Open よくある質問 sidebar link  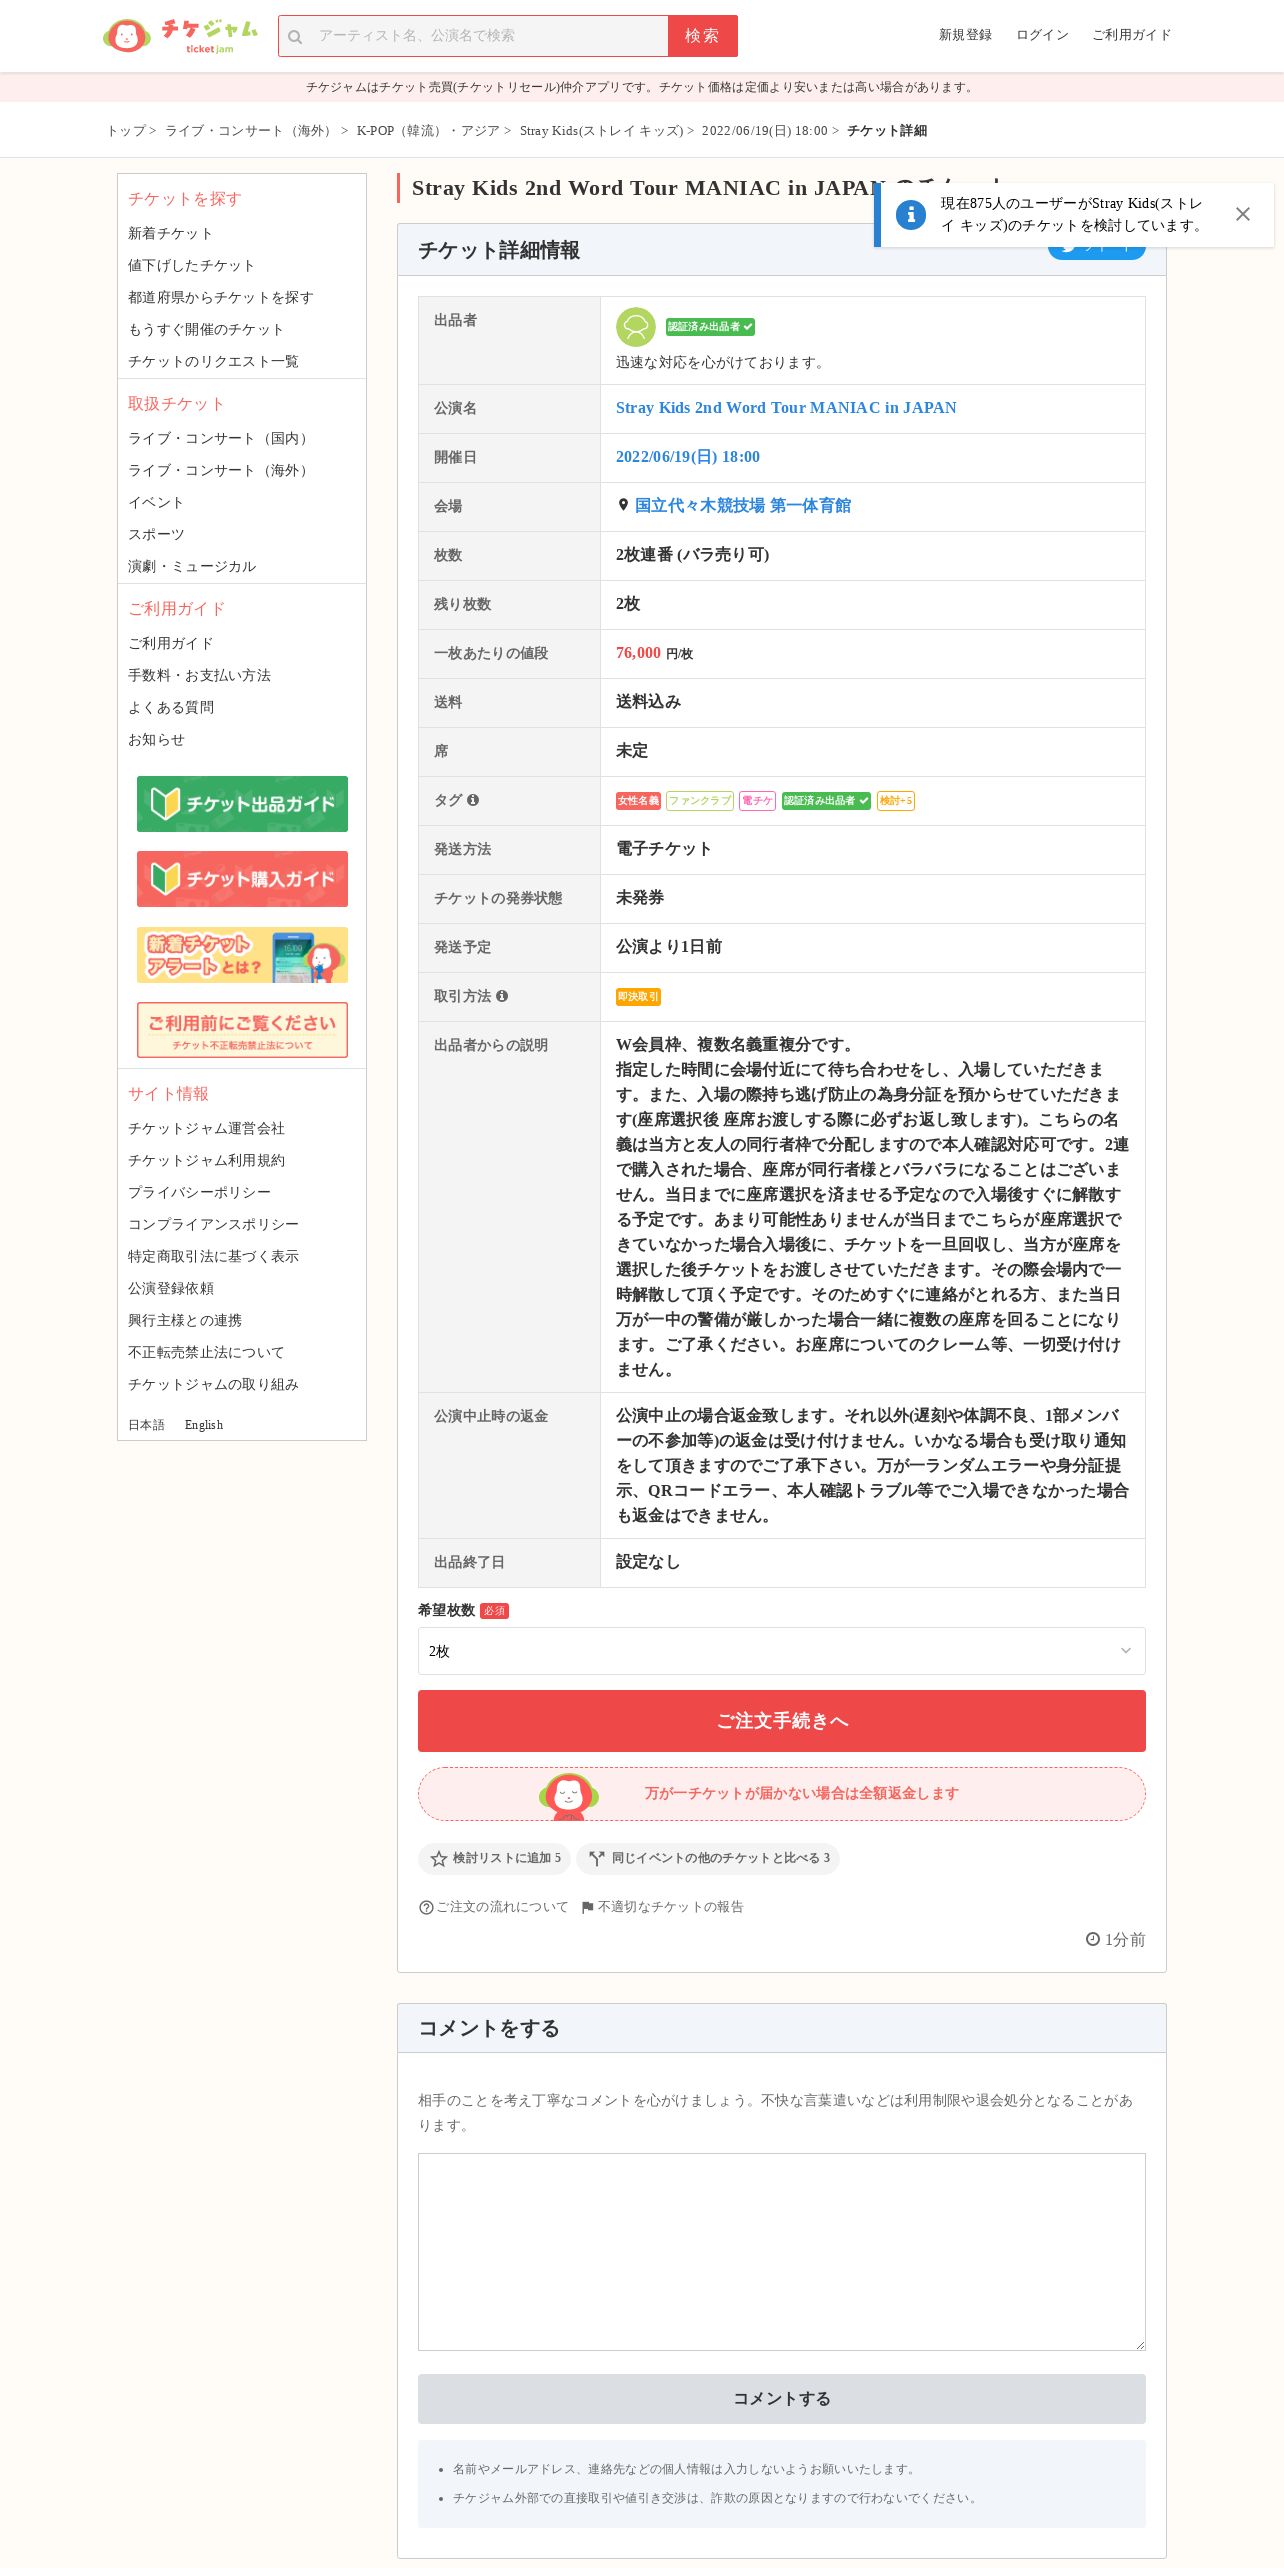[x=171, y=707]
